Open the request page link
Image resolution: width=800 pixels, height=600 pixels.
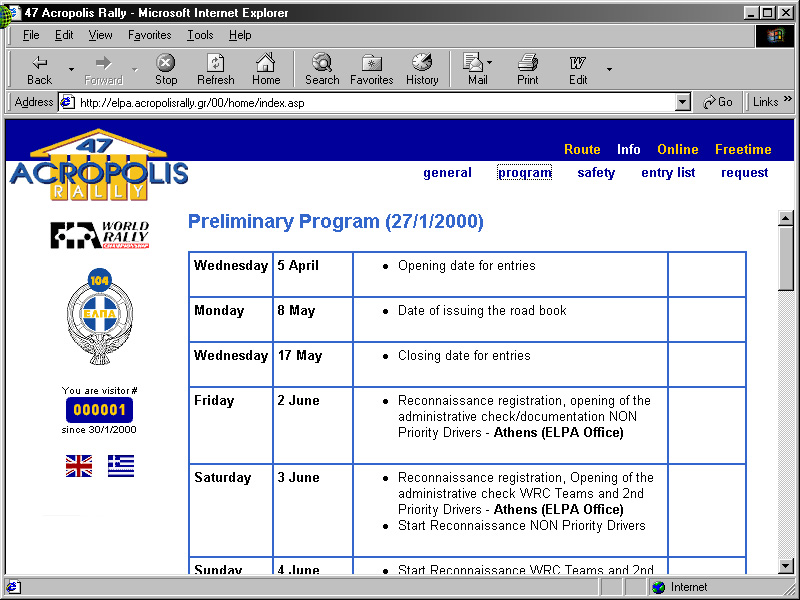tap(744, 173)
